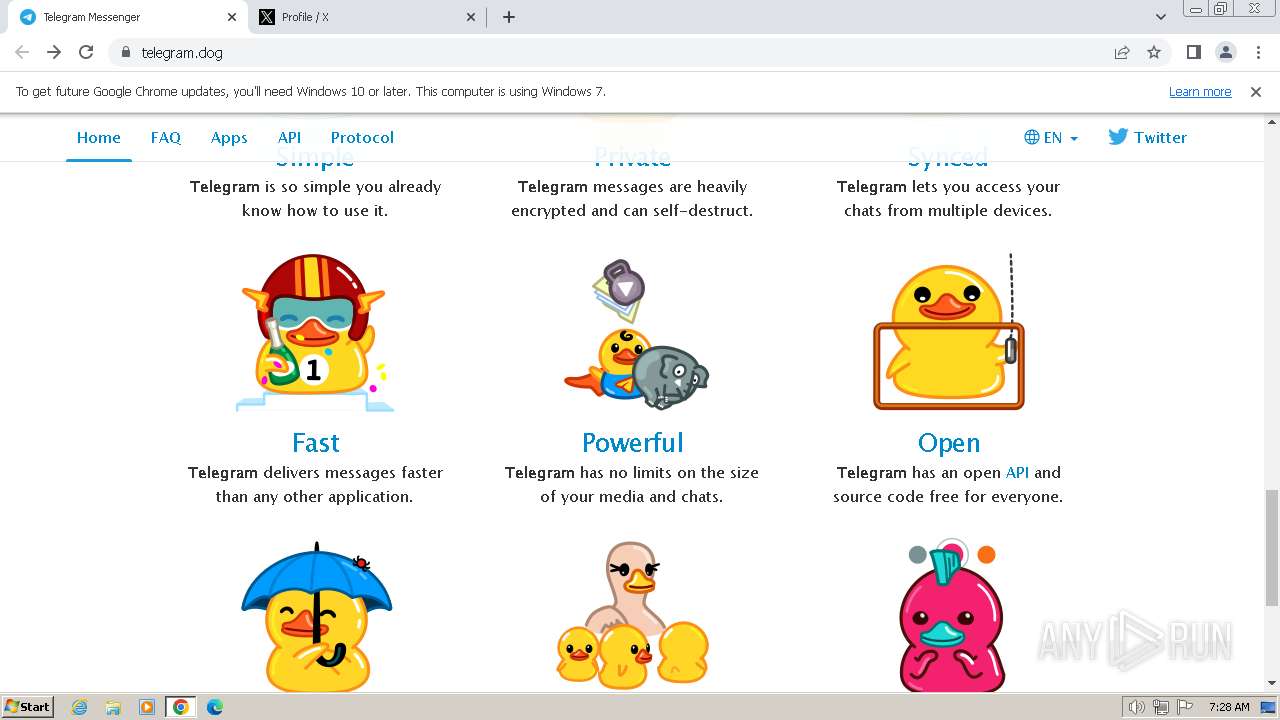Reload the telegram.dog page
This screenshot has width=1280, height=720.
[86, 52]
